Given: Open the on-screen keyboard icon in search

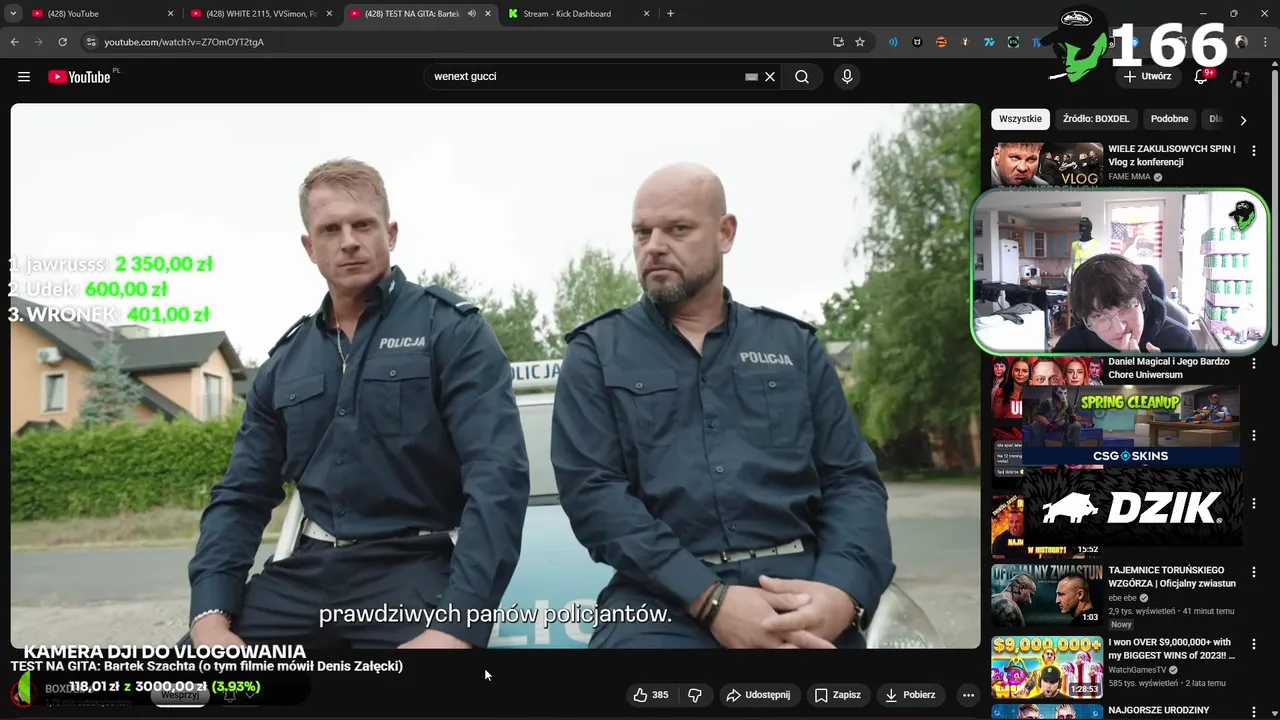Looking at the screenshot, I should [752, 77].
